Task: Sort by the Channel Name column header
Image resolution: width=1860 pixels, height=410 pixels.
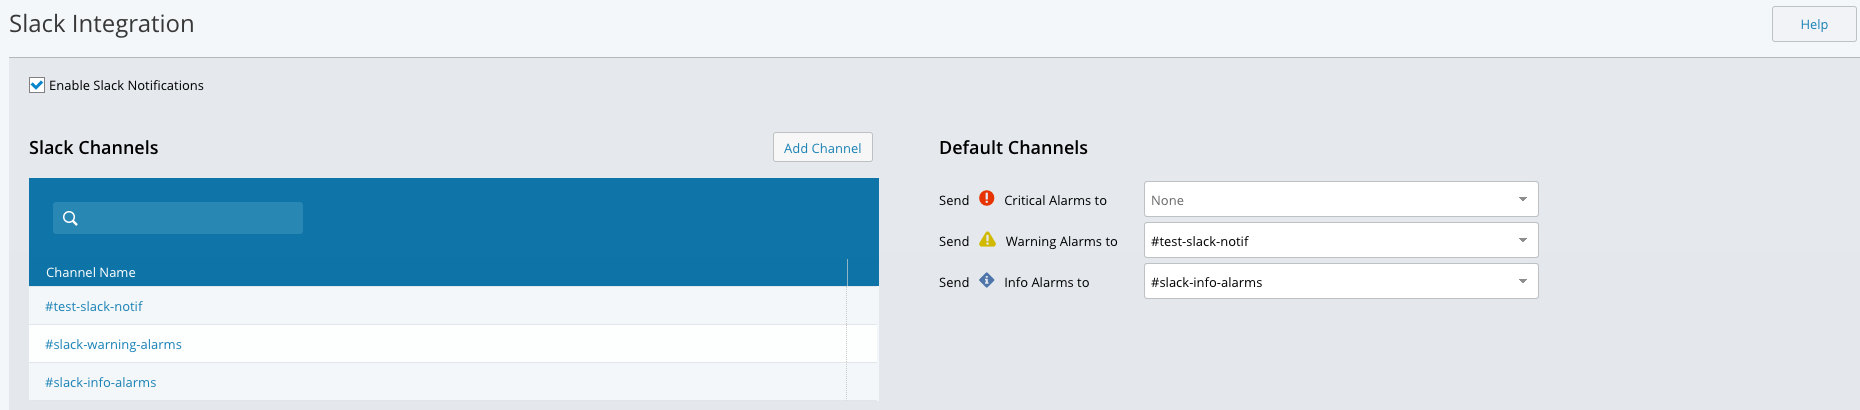Action: click(91, 272)
